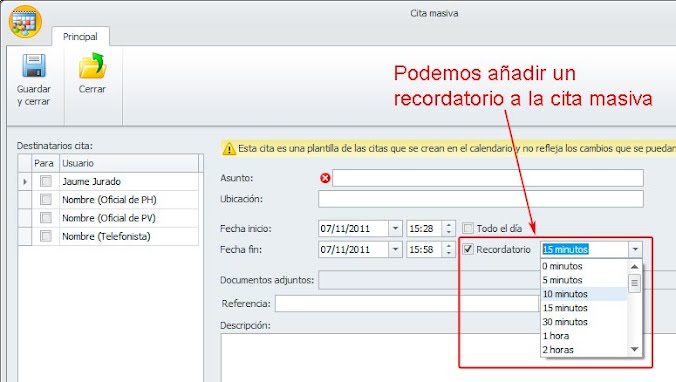Click the Documentos adjuntos field
Viewport: 676px width, 382px height.
(429, 280)
